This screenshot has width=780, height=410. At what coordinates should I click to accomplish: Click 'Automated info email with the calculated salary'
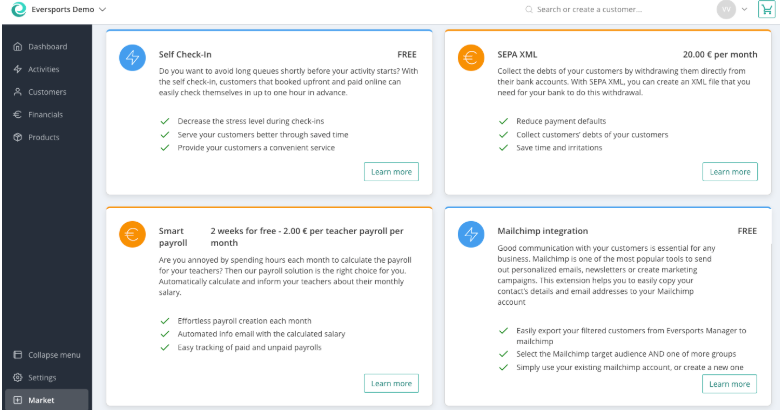pos(261,334)
